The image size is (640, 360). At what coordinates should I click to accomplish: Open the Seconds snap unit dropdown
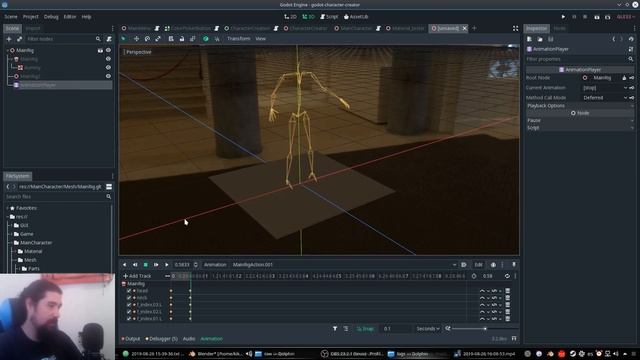pyautogui.click(x=427, y=329)
